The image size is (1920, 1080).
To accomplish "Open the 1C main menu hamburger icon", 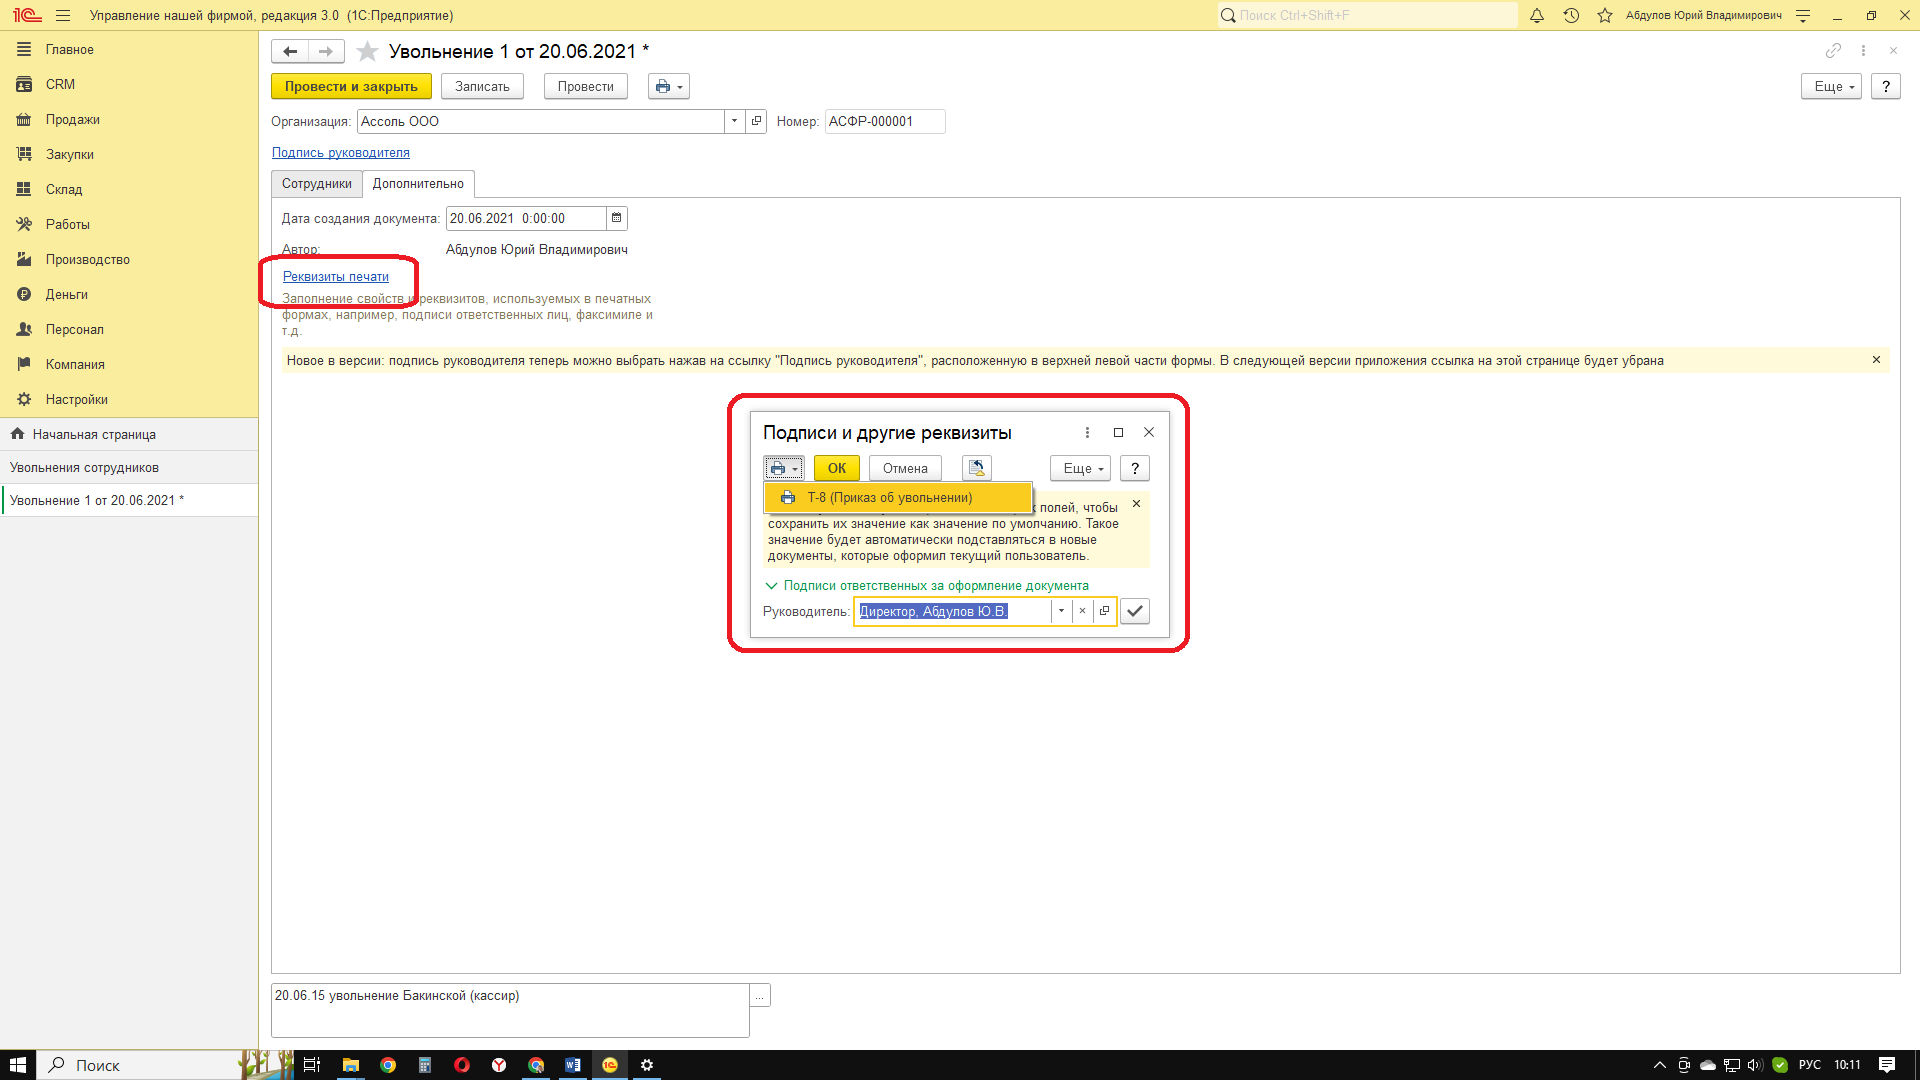I will (63, 15).
